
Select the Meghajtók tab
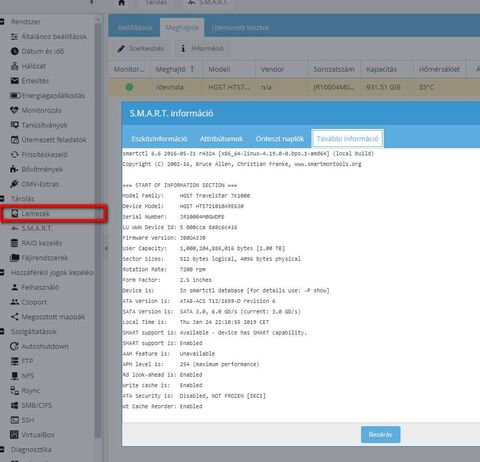[x=182, y=28]
